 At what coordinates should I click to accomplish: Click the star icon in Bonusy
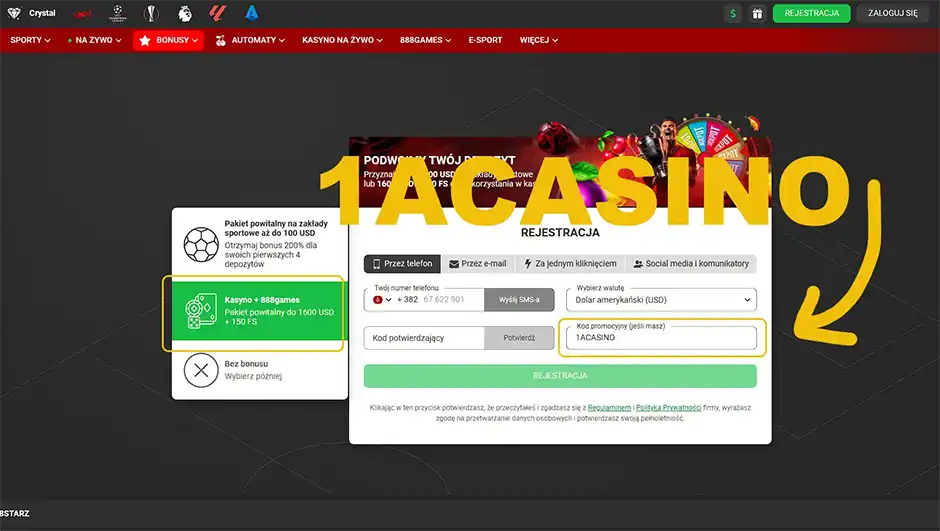click(144, 40)
